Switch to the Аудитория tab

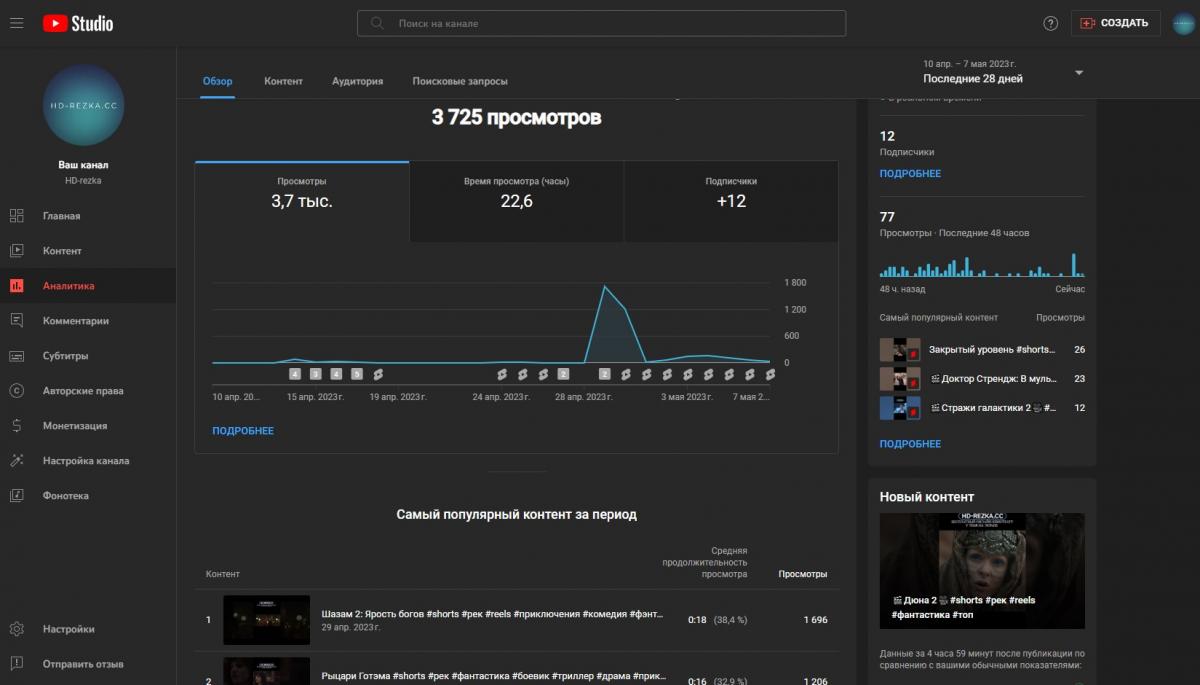click(357, 81)
